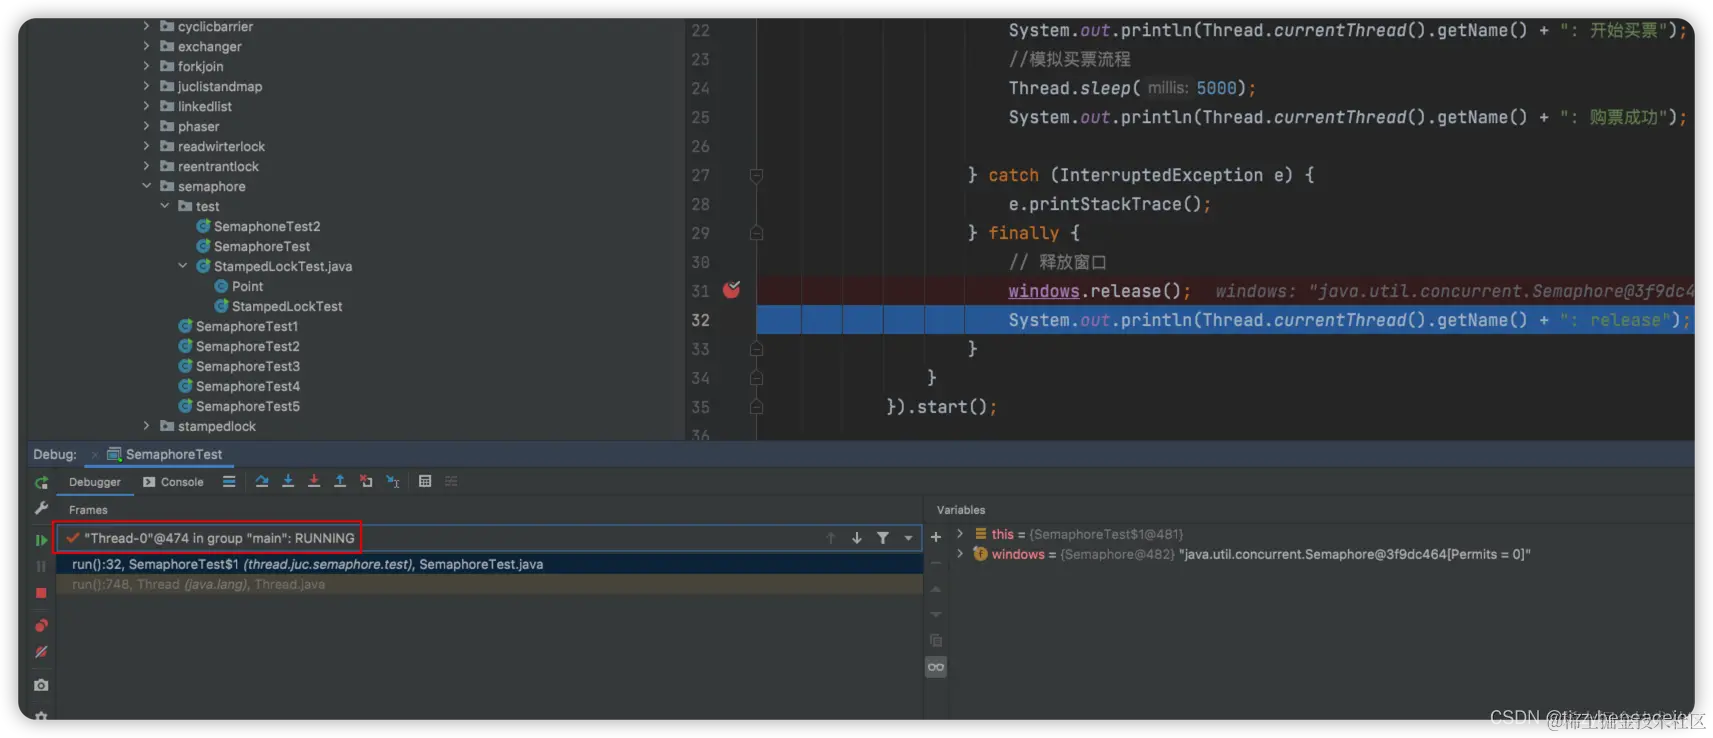
Task: Show execution point icon
Action: [229, 481]
